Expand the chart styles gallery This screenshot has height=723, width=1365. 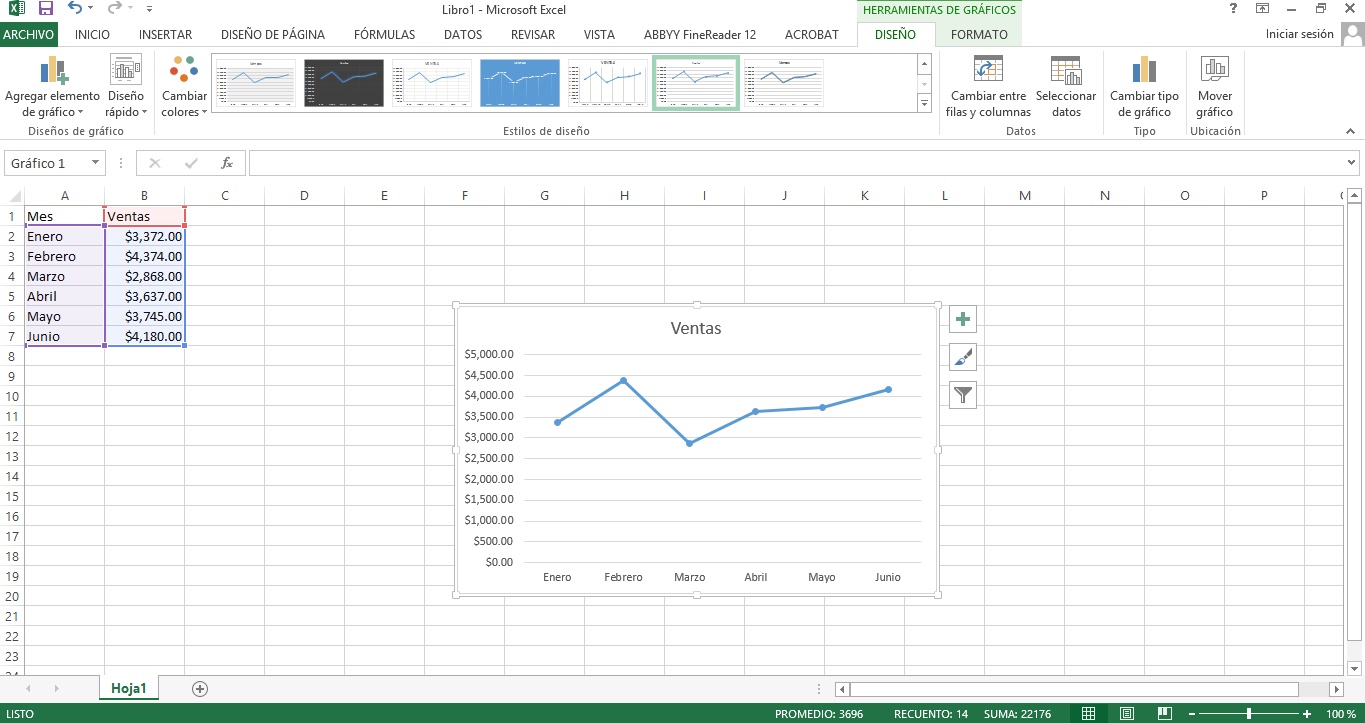(x=924, y=104)
